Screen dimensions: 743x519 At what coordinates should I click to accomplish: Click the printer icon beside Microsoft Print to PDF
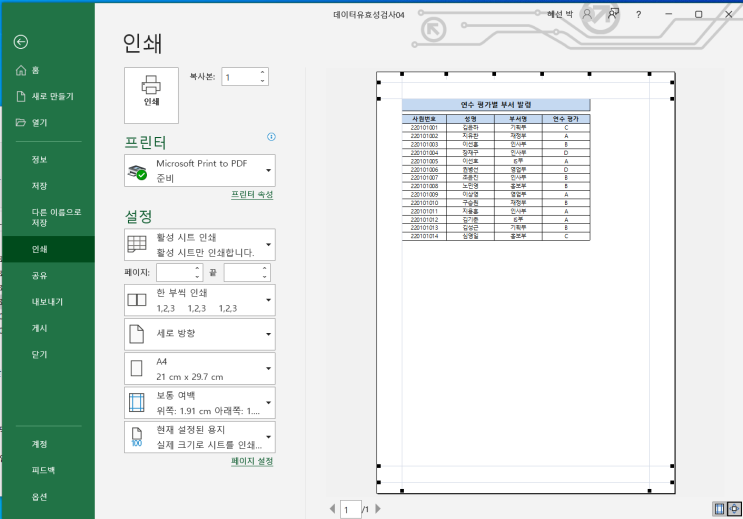click(137, 172)
